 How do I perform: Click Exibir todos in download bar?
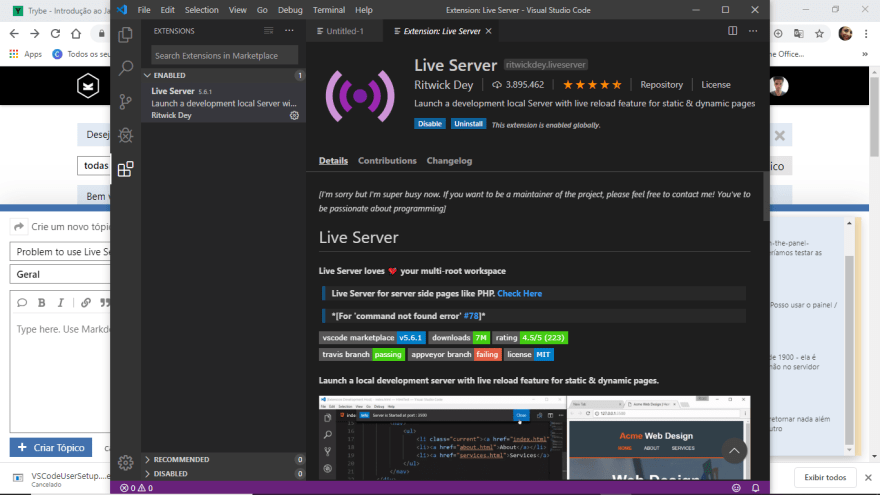point(825,478)
